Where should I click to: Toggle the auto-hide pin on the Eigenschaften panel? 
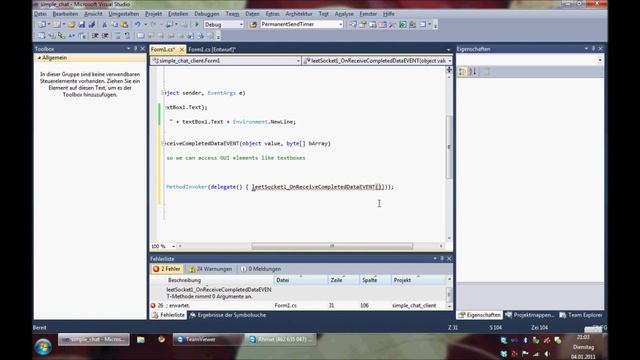coord(593,49)
